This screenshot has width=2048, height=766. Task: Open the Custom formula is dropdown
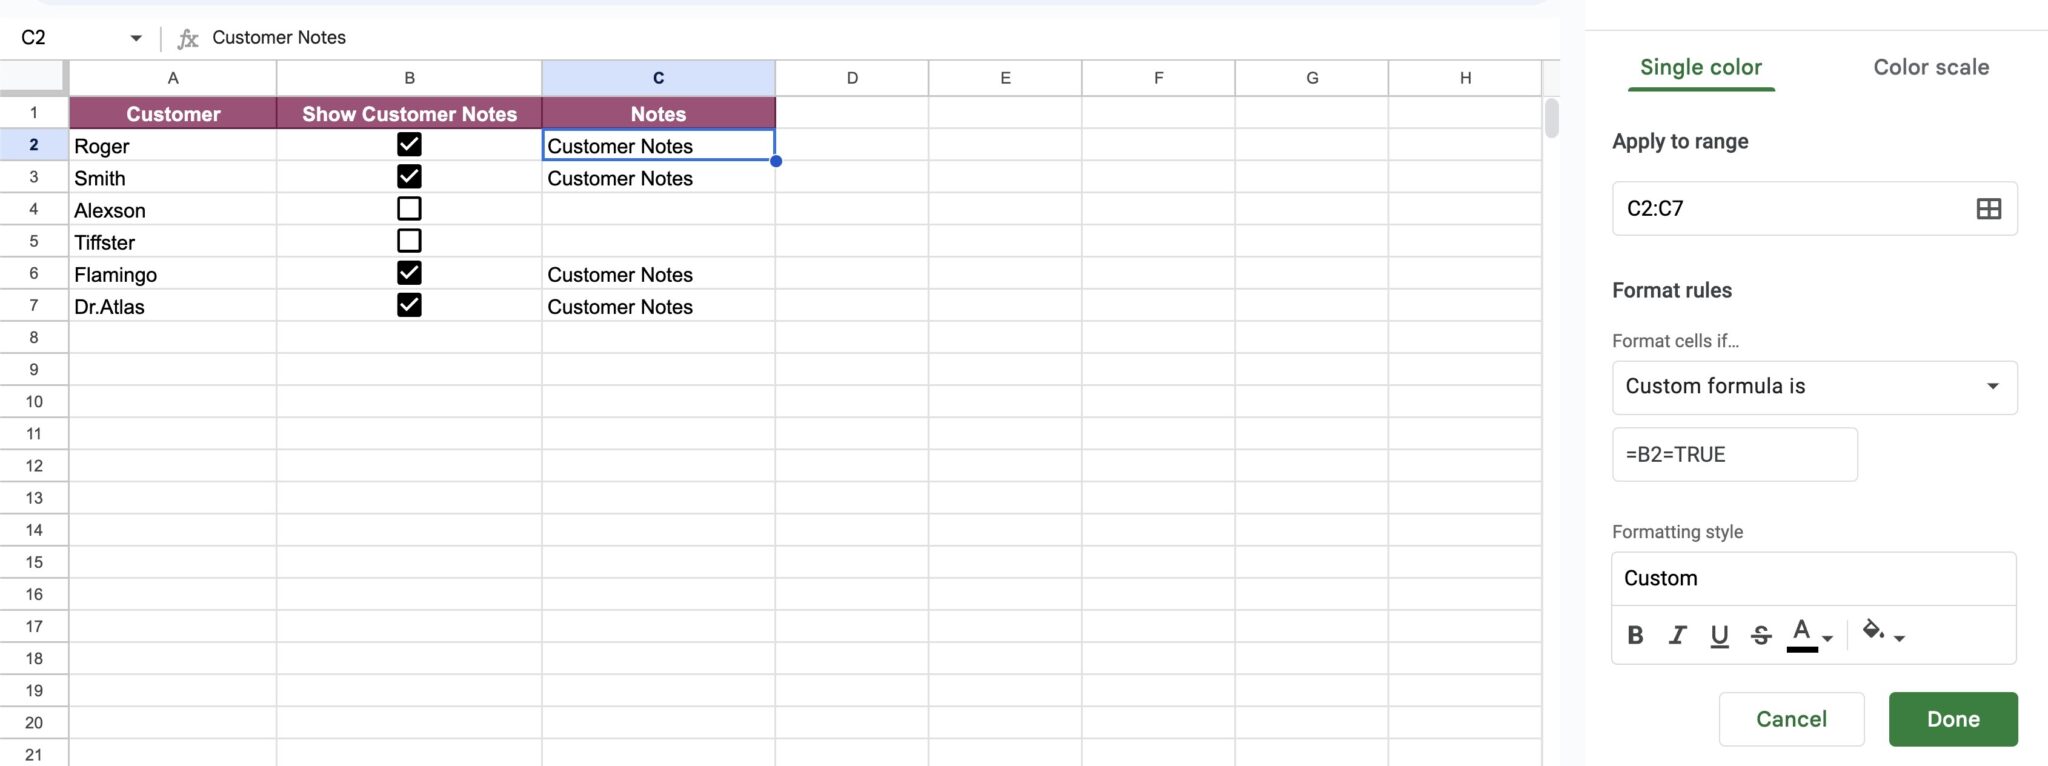click(1814, 387)
